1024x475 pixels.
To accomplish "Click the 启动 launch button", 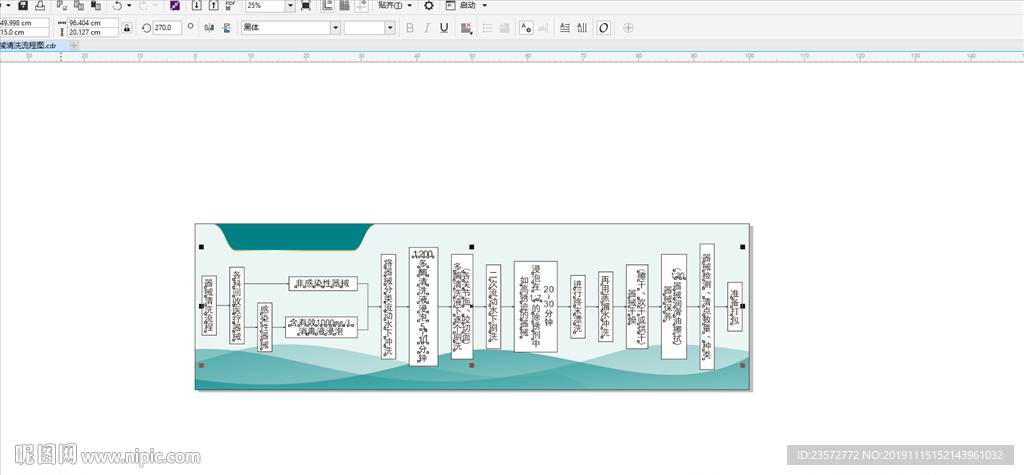I will point(472,6).
